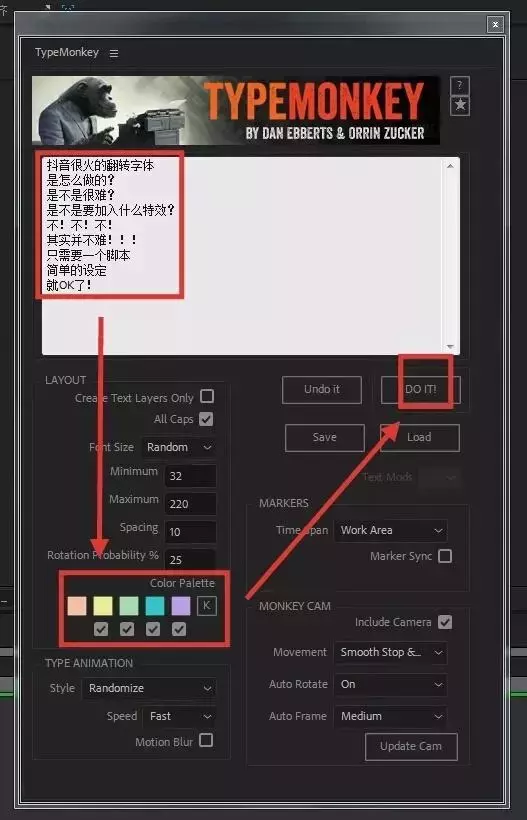
Task: Uncheck checkbox under the purple swatch
Action: [x=179, y=629]
